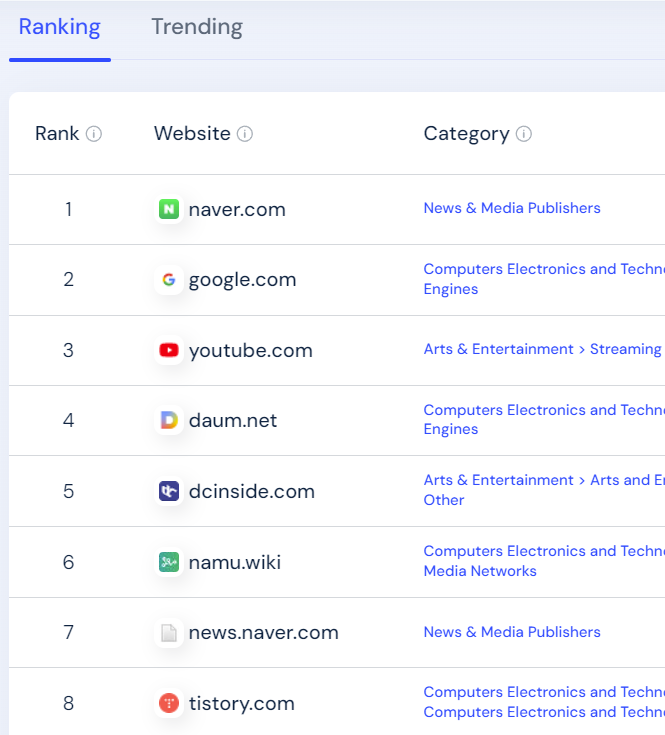Click the info icon next to Rank

pyautogui.click(x=94, y=134)
